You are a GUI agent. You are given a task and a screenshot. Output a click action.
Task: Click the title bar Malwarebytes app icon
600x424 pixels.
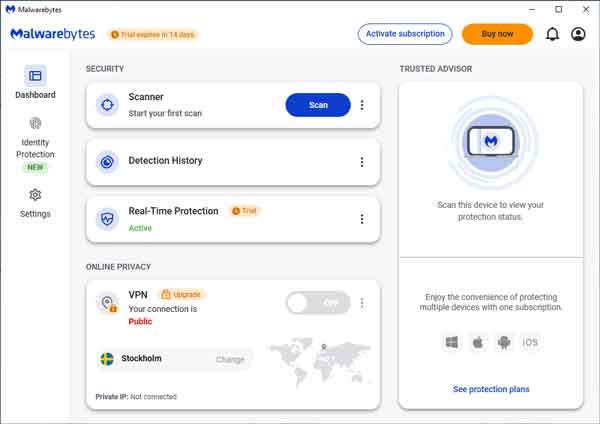(10, 9)
